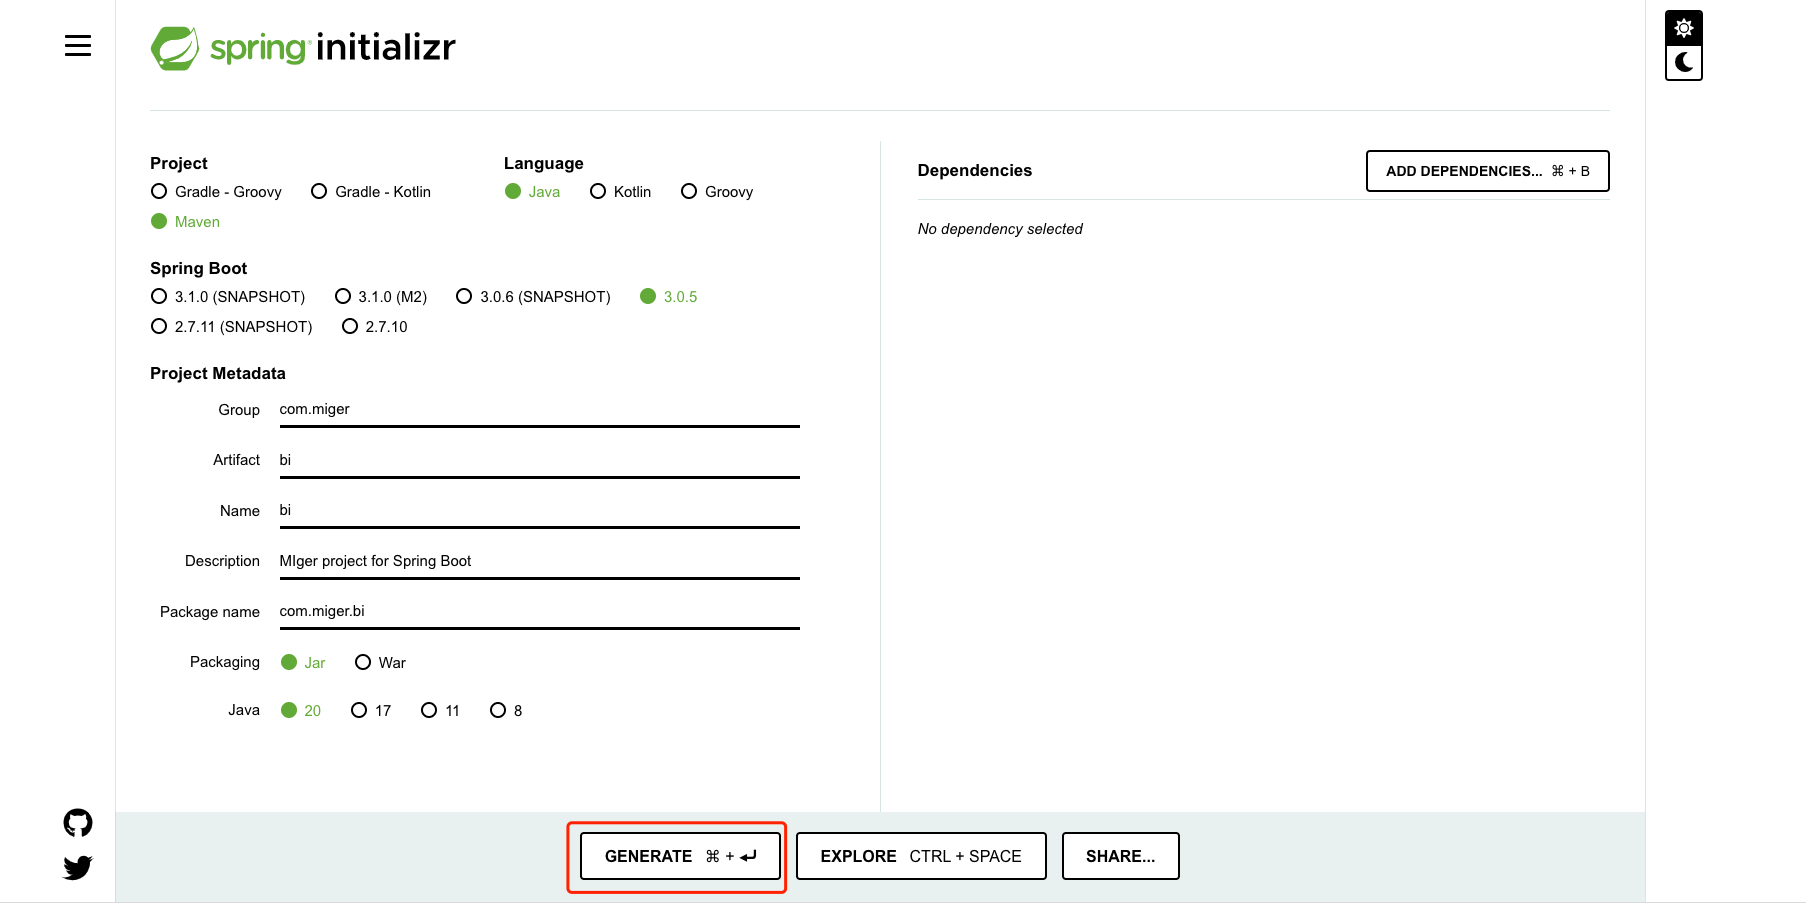Open the GitHub icon link
Viewport: 1806px width, 904px height.
[x=78, y=823]
